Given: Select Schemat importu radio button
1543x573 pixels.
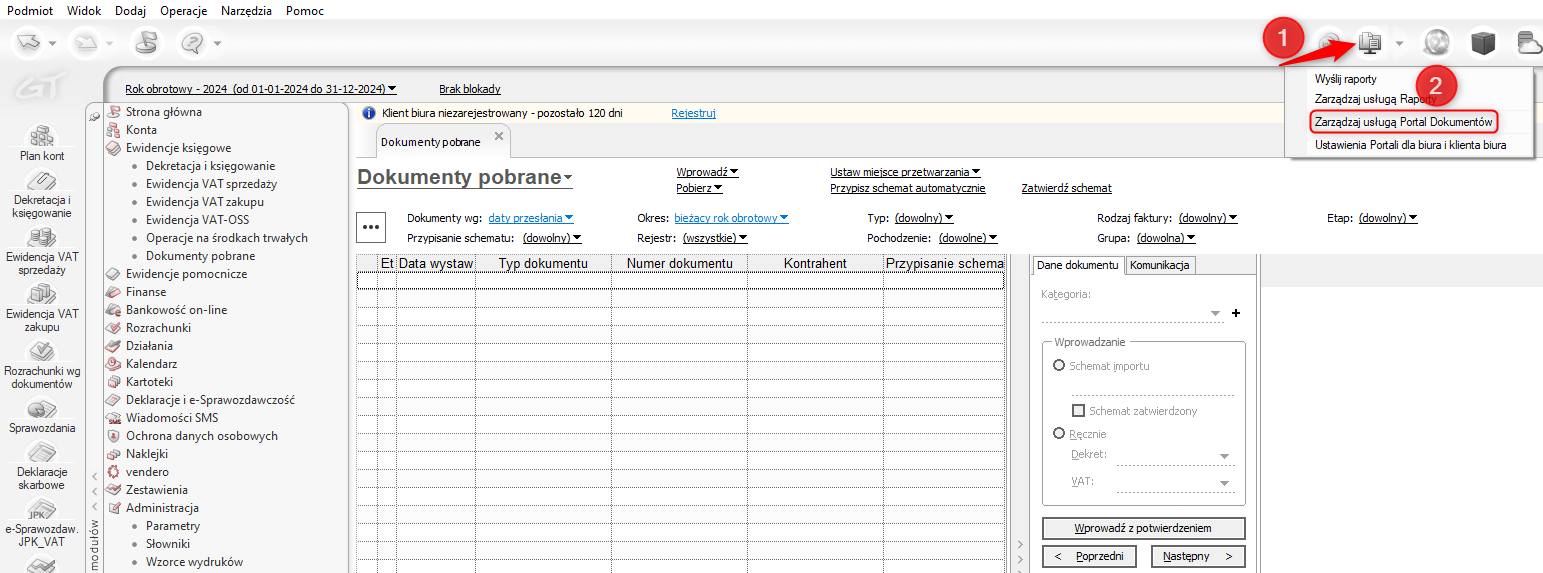Looking at the screenshot, I should [1059, 366].
